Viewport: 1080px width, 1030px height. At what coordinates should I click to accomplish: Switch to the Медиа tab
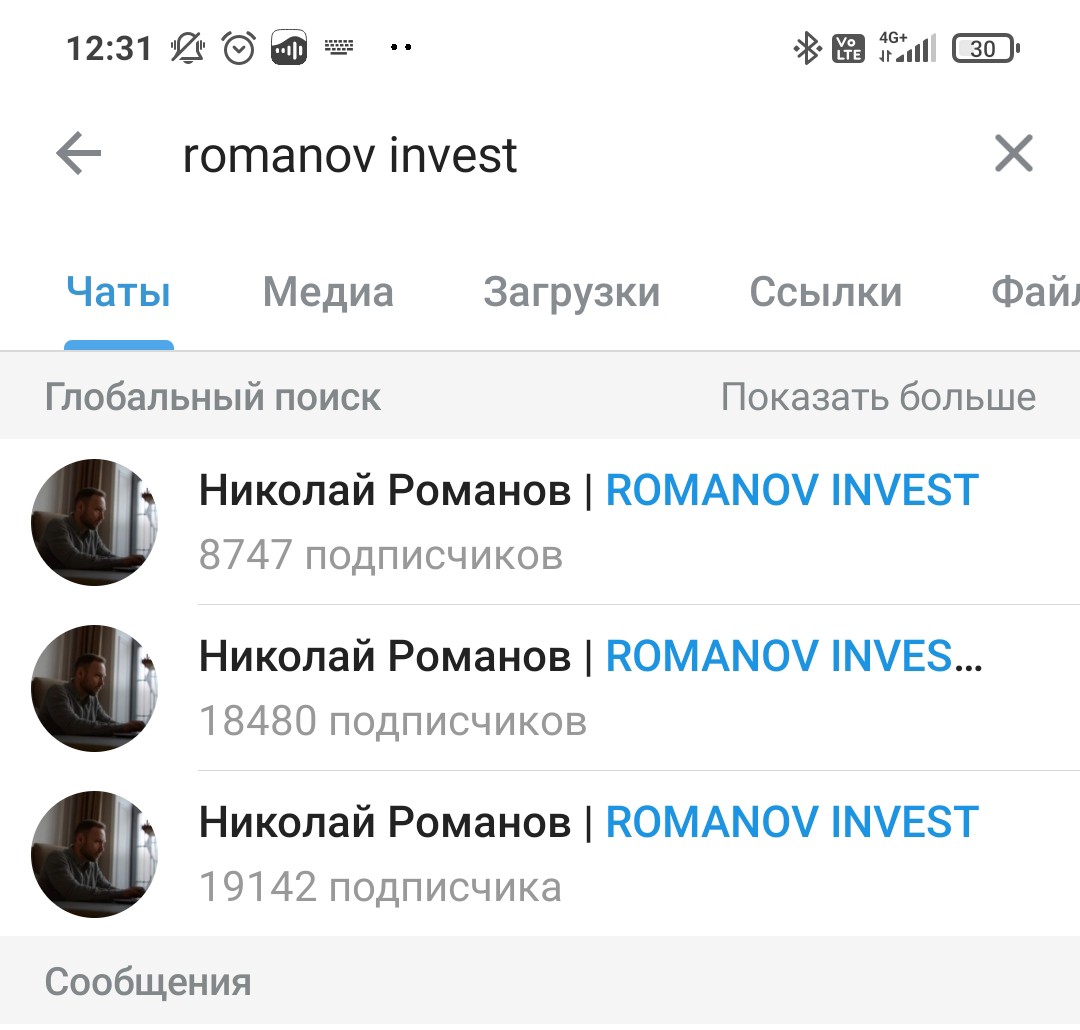[328, 291]
